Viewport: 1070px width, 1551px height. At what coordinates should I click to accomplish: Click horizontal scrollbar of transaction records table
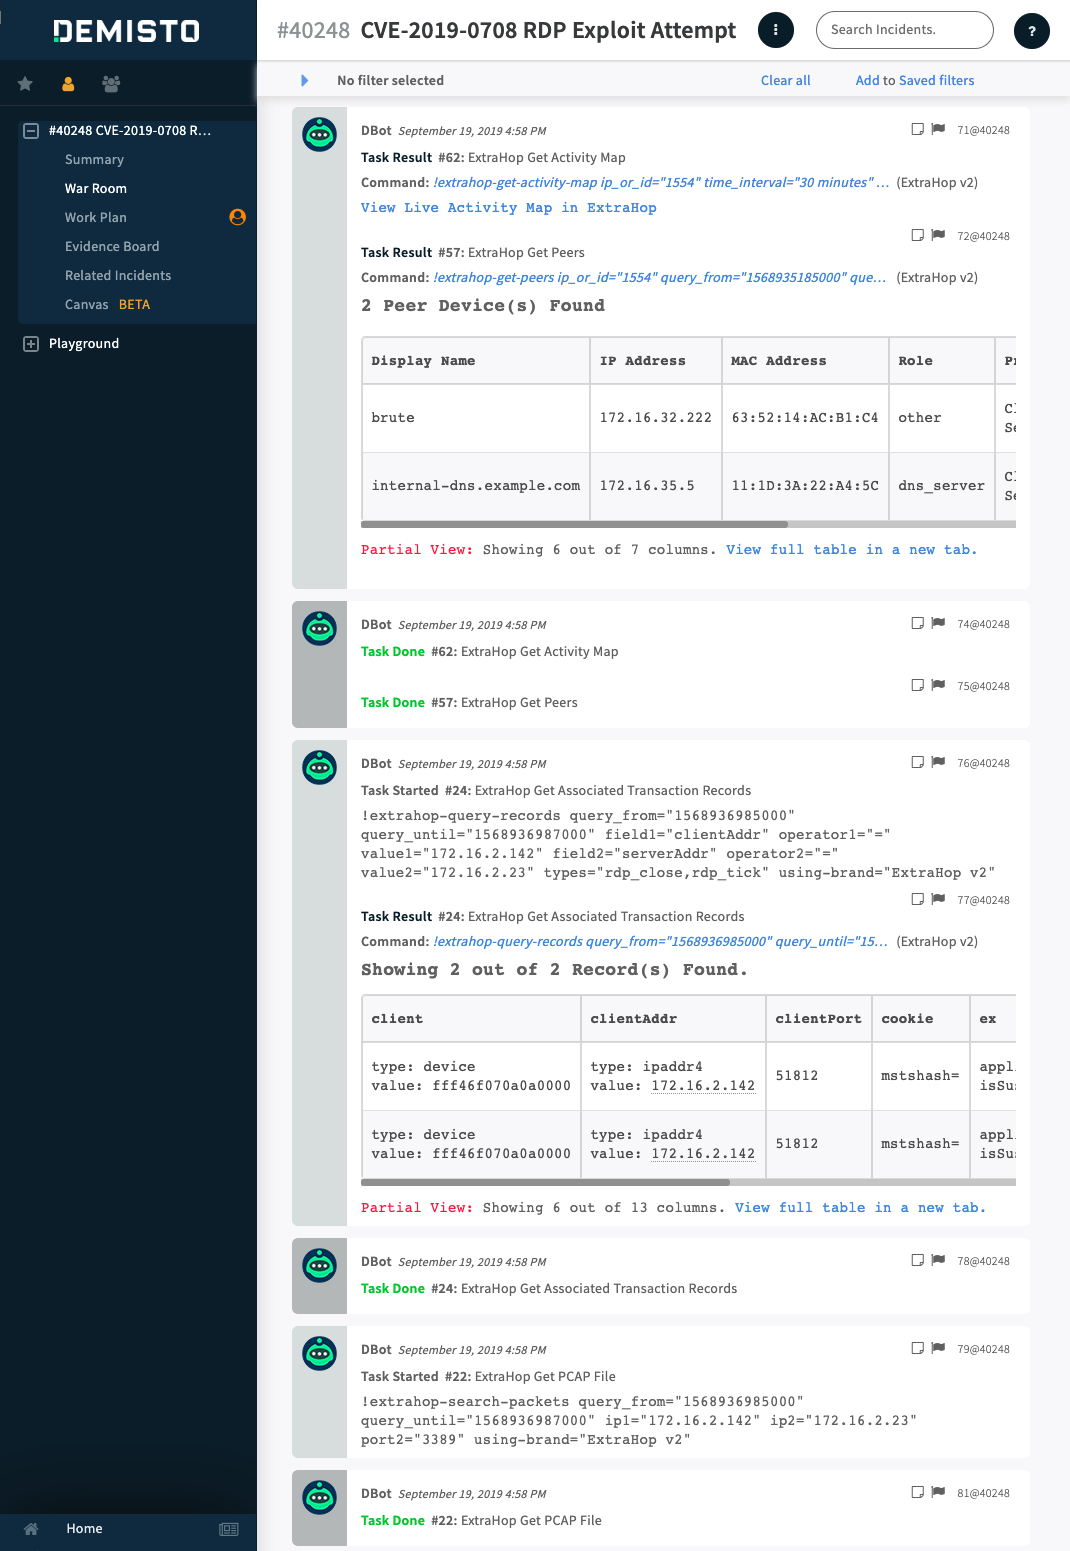[545, 1182]
